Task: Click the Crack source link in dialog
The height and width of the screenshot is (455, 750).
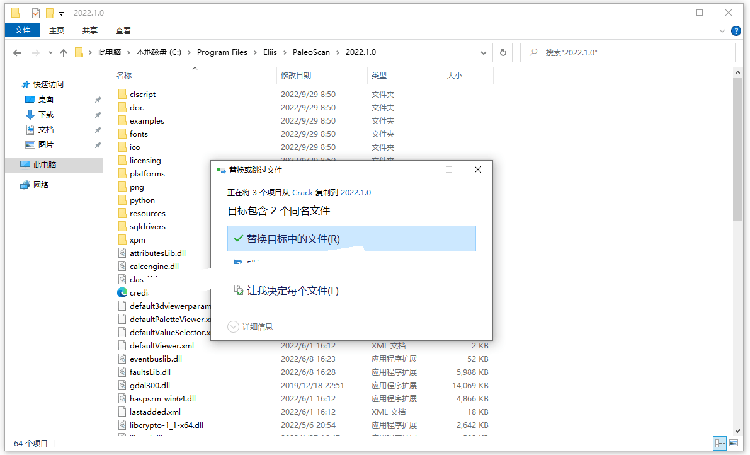Action: [x=302, y=192]
